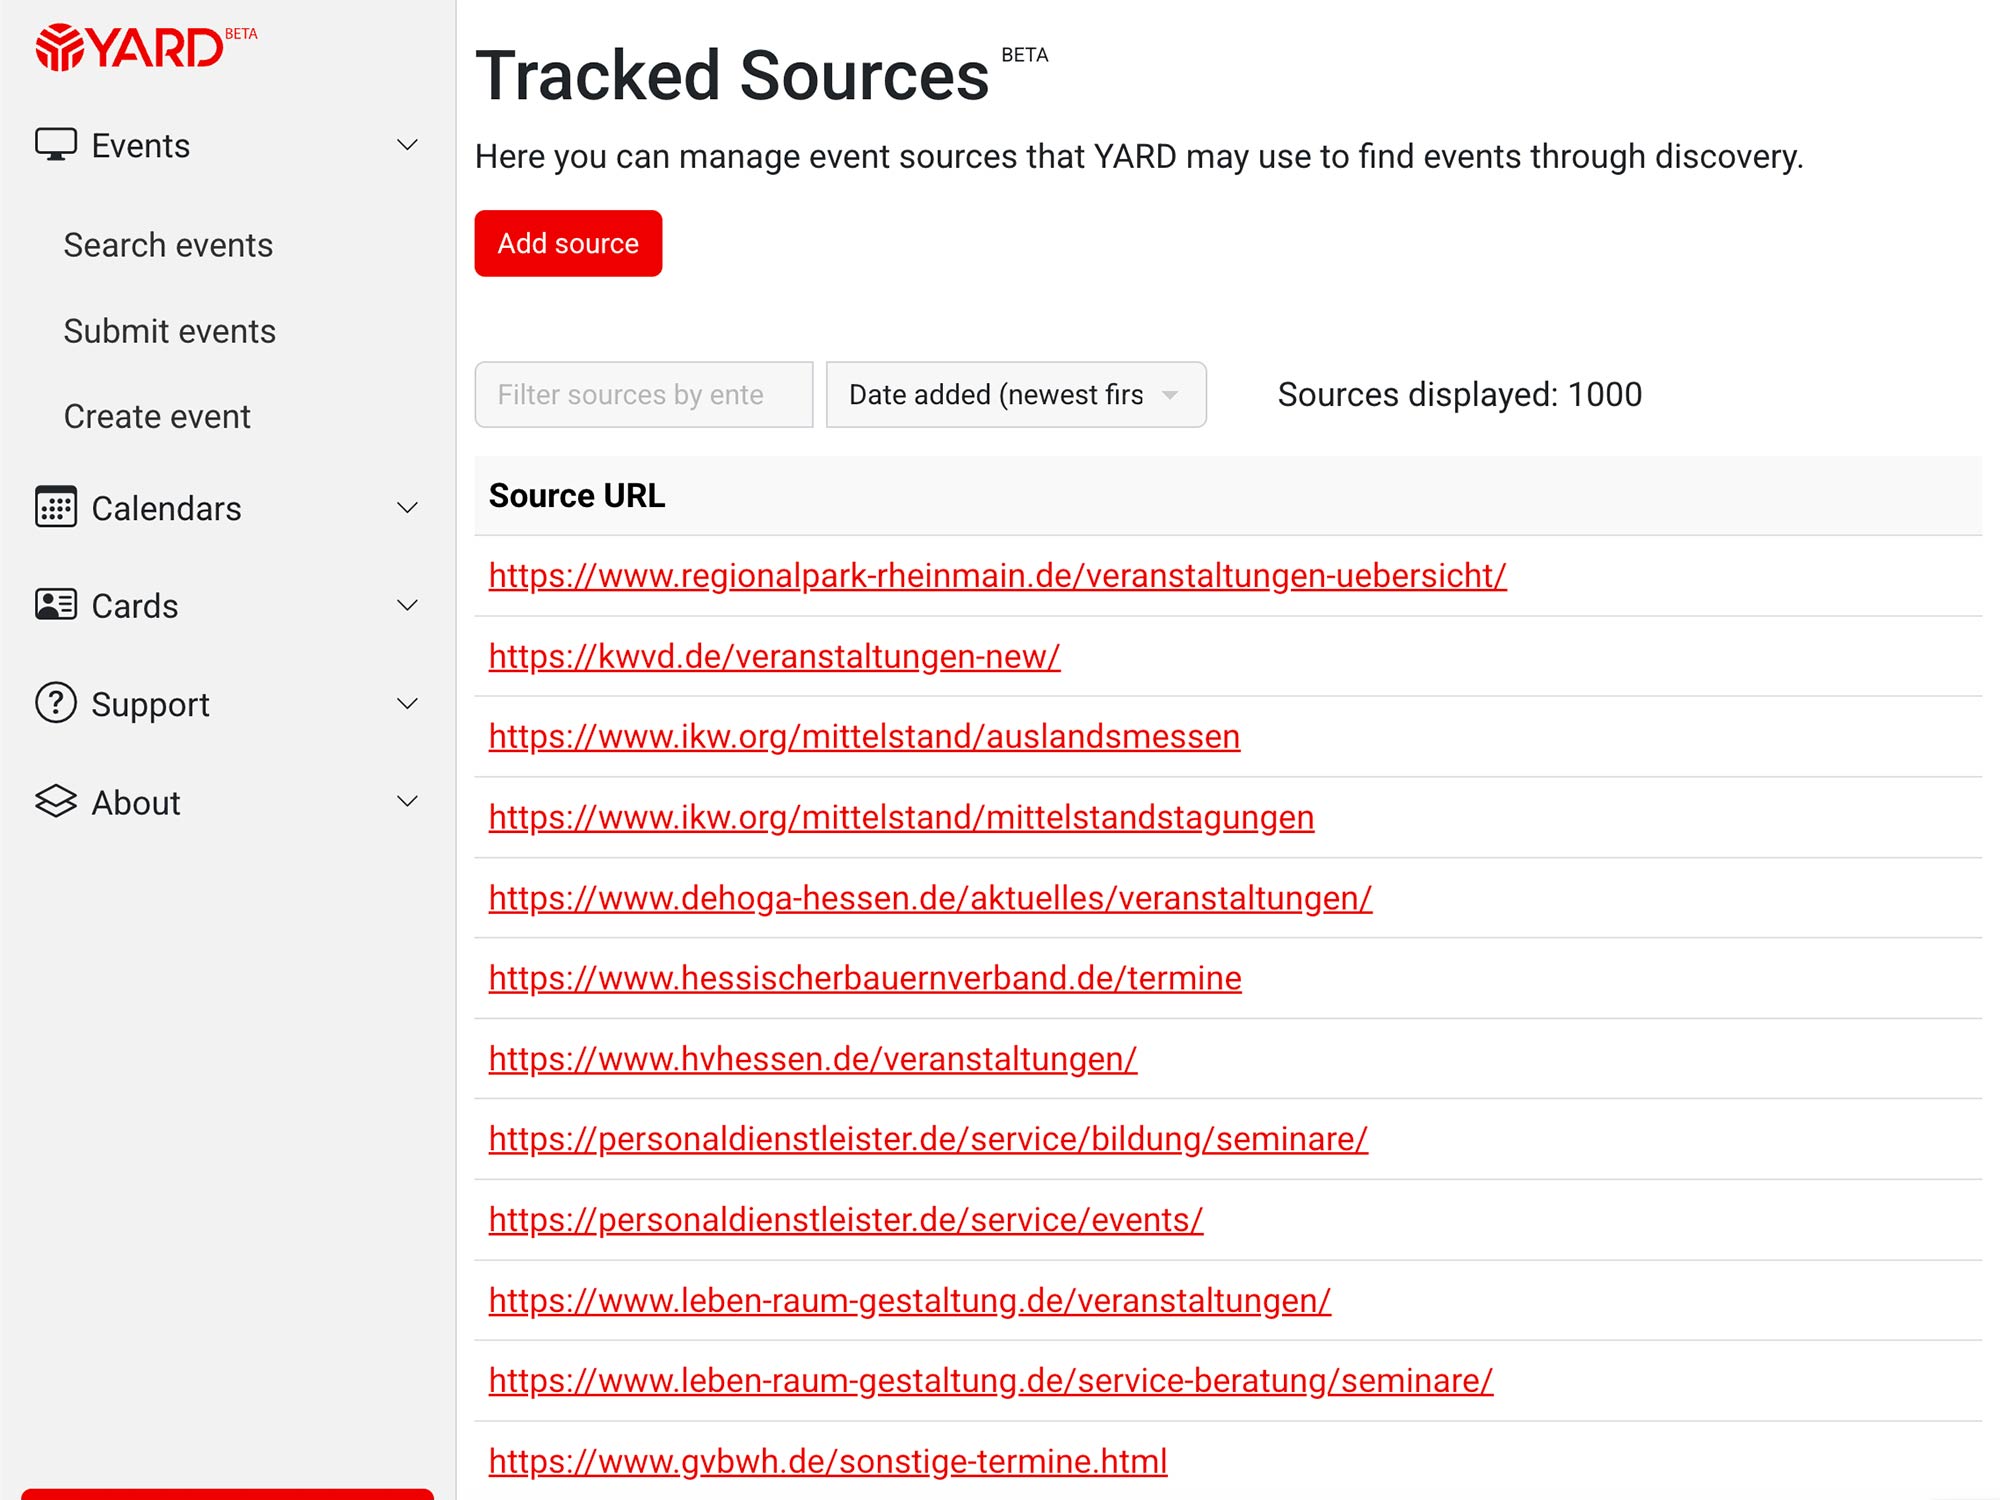Click the About layers icon
Viewport: 2000px width, 1500px height.
57,800
